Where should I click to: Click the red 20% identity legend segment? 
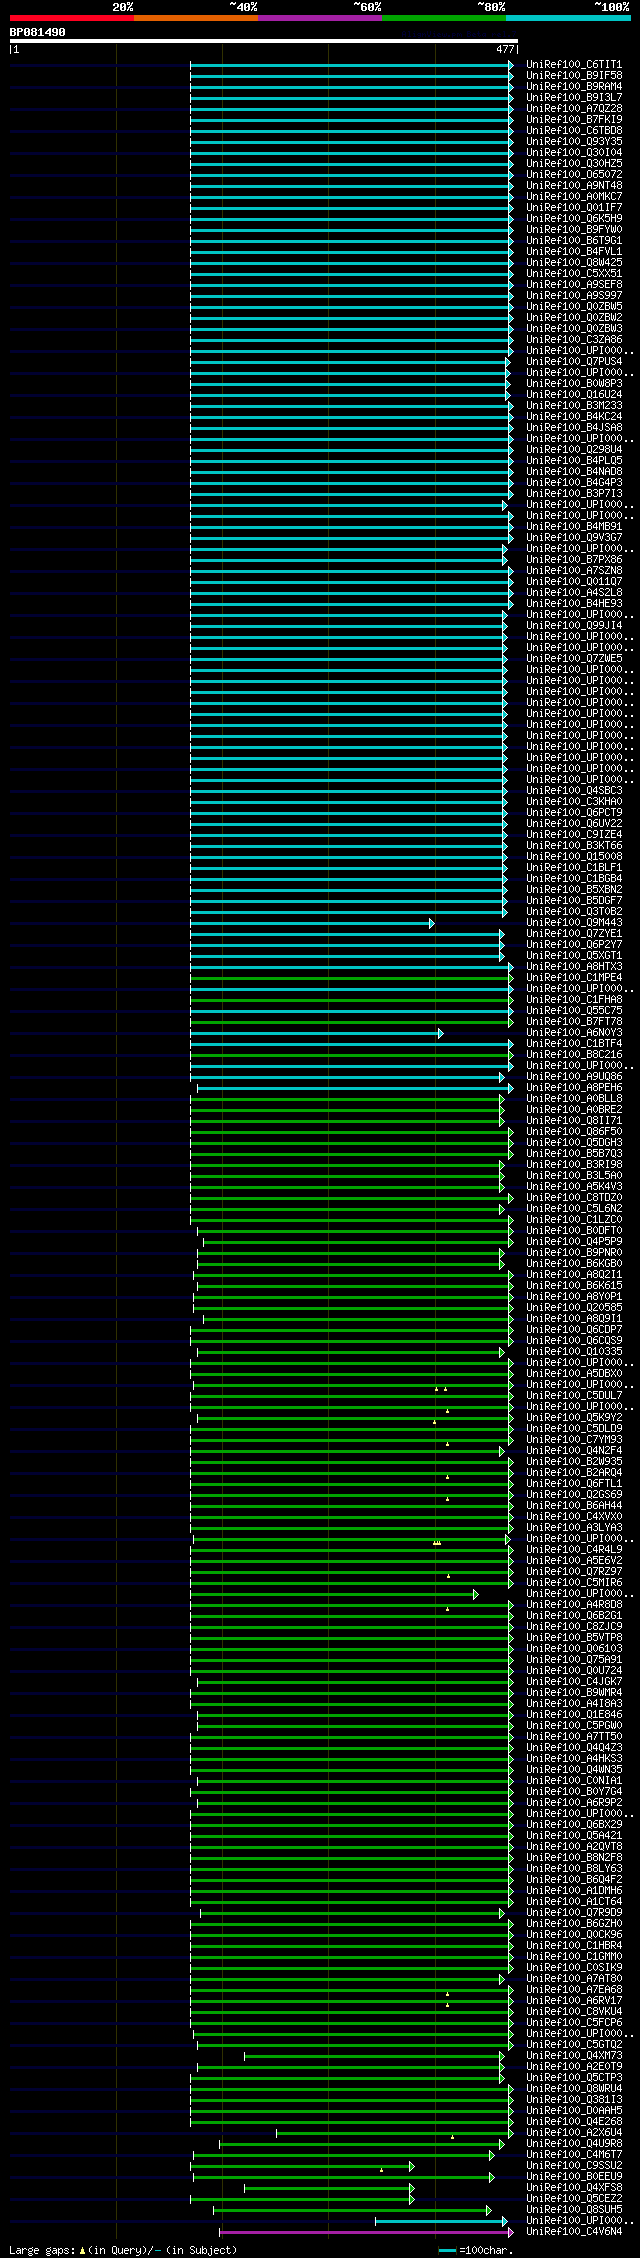(x=72, y=18)
